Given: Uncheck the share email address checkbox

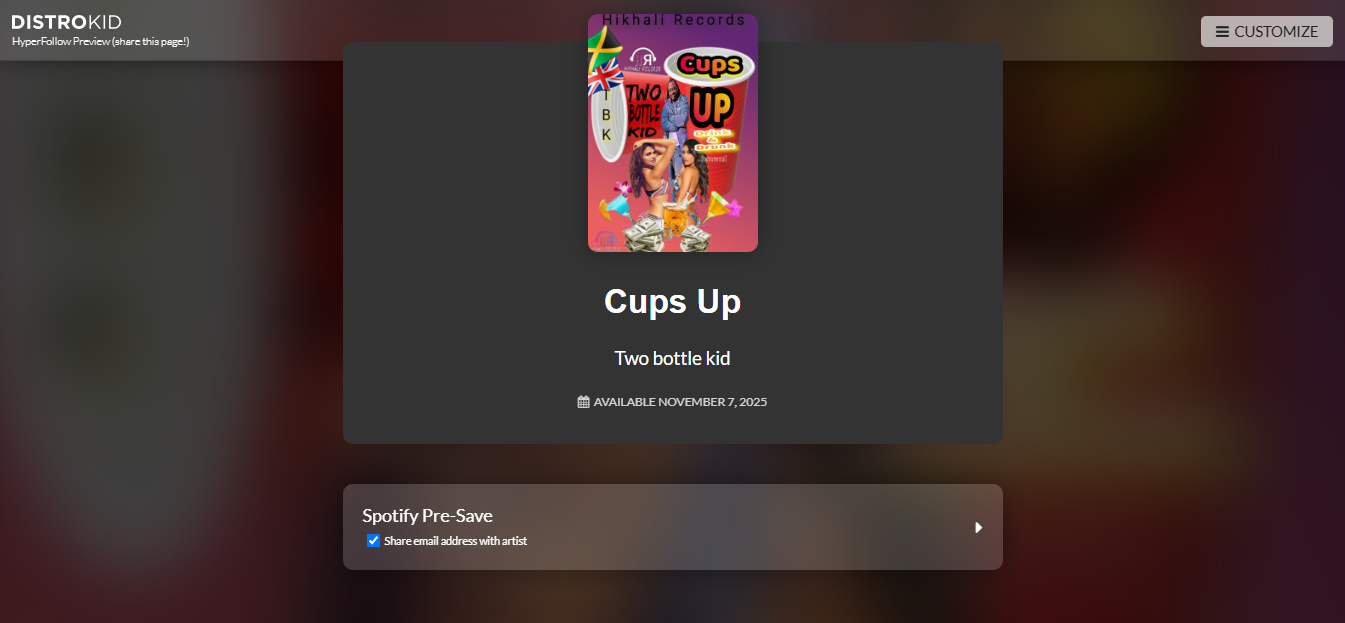Looking at the screenshot, I should 374,541.
